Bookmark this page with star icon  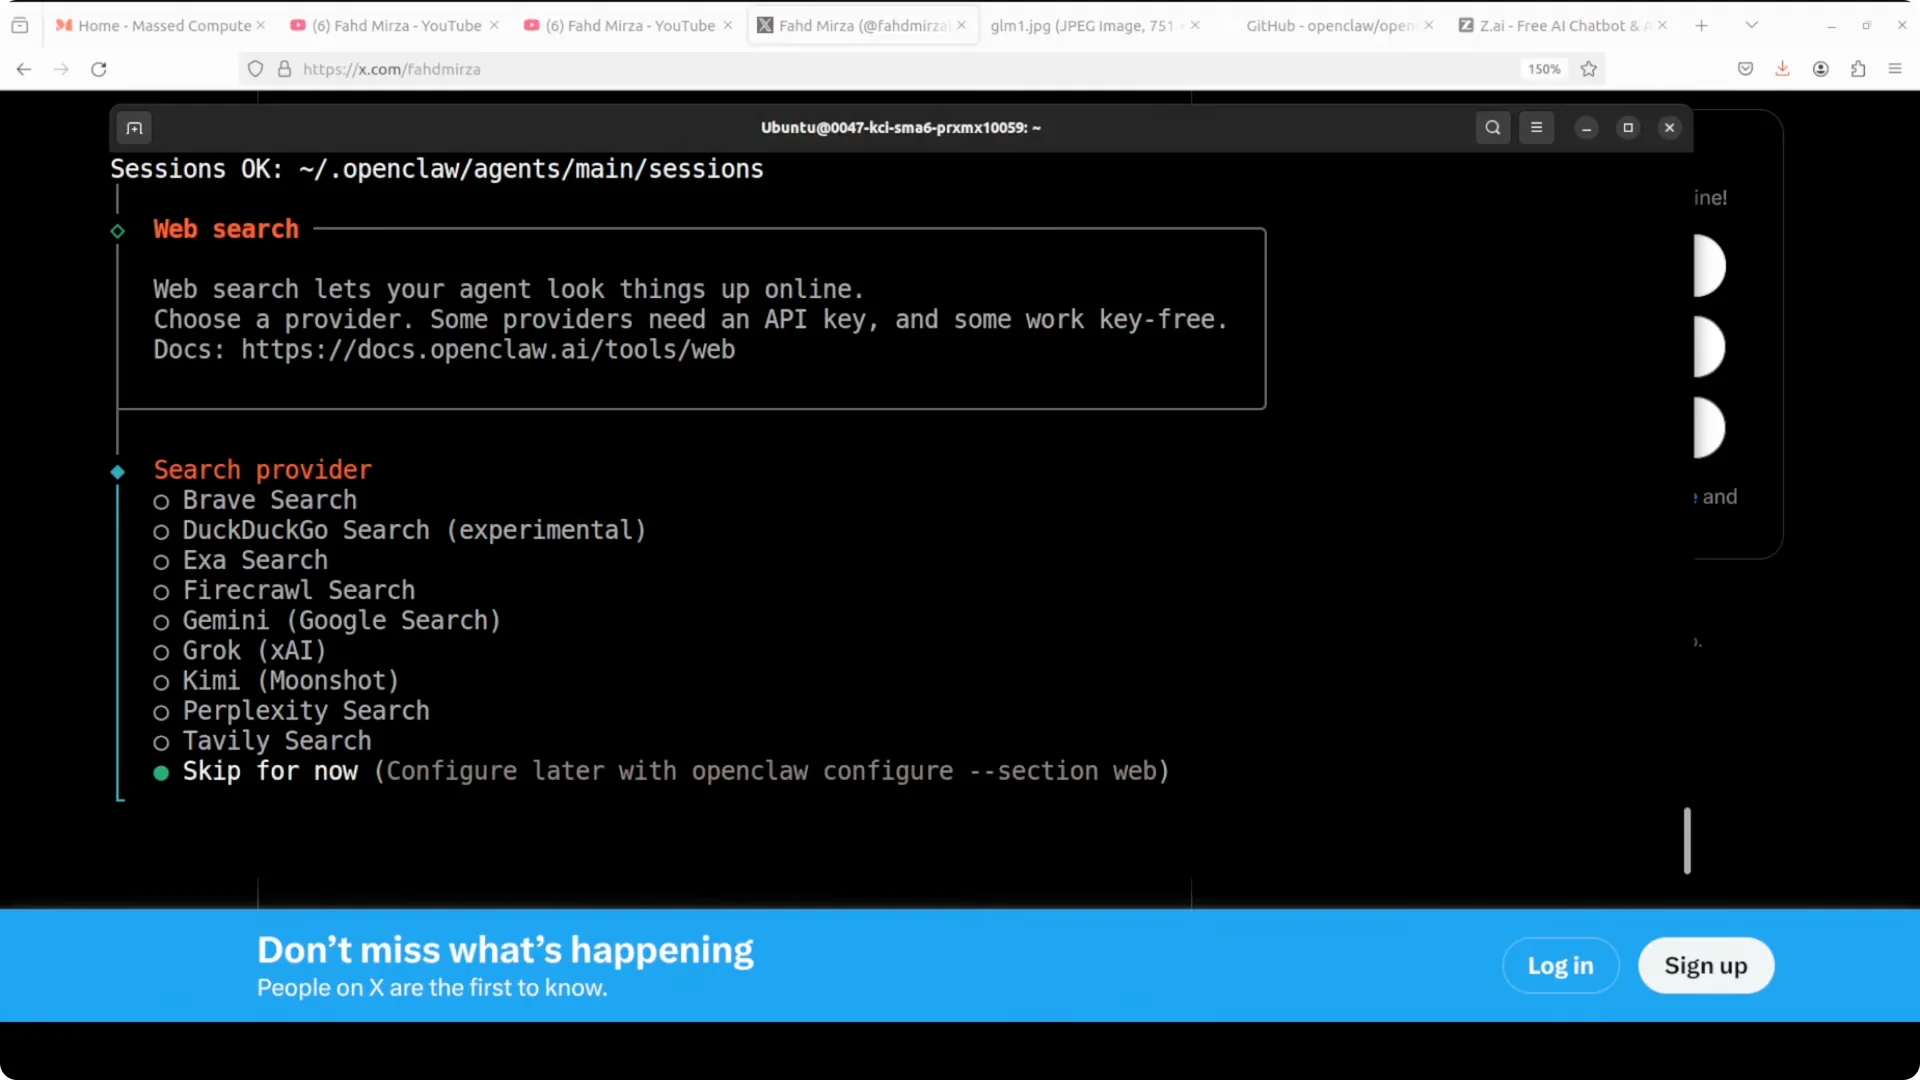click(1589, 69)
